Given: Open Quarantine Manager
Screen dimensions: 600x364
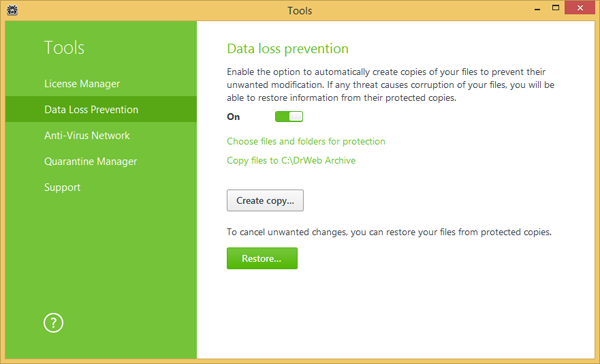Looking at the screenshot, I should 90,162.
